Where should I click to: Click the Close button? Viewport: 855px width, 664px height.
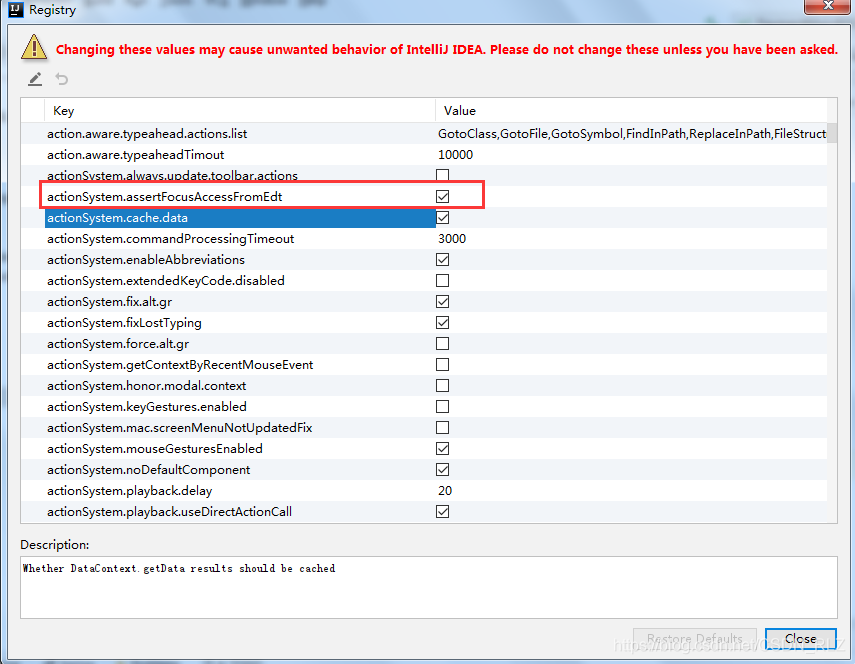(x=800, y=639)
